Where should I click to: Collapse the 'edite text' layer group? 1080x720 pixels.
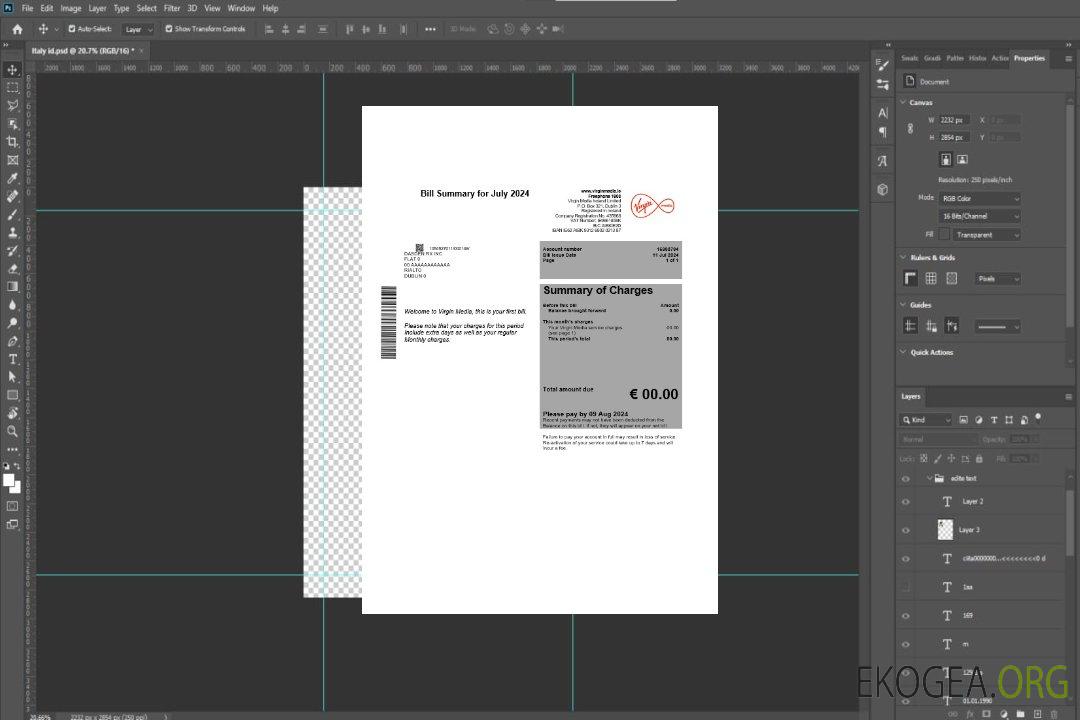(x=929, y=478)
